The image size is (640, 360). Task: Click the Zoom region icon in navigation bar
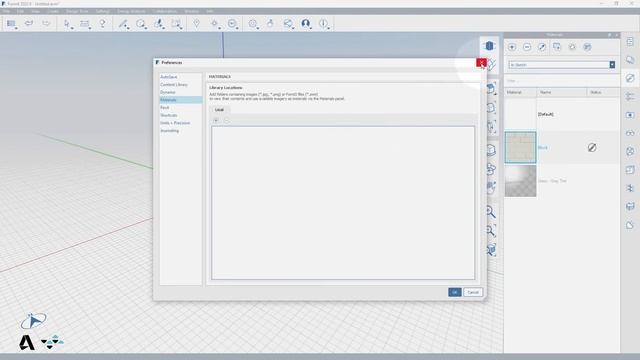click(x=491, y=231)
